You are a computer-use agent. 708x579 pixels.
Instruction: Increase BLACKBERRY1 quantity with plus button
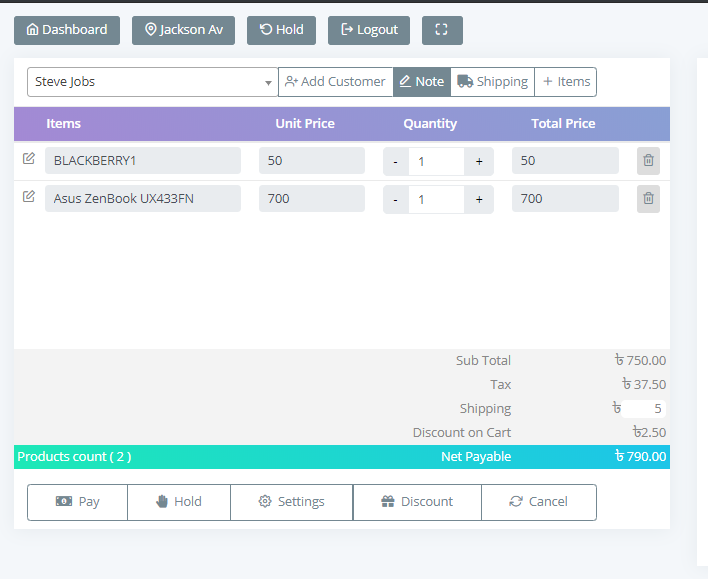479,161
